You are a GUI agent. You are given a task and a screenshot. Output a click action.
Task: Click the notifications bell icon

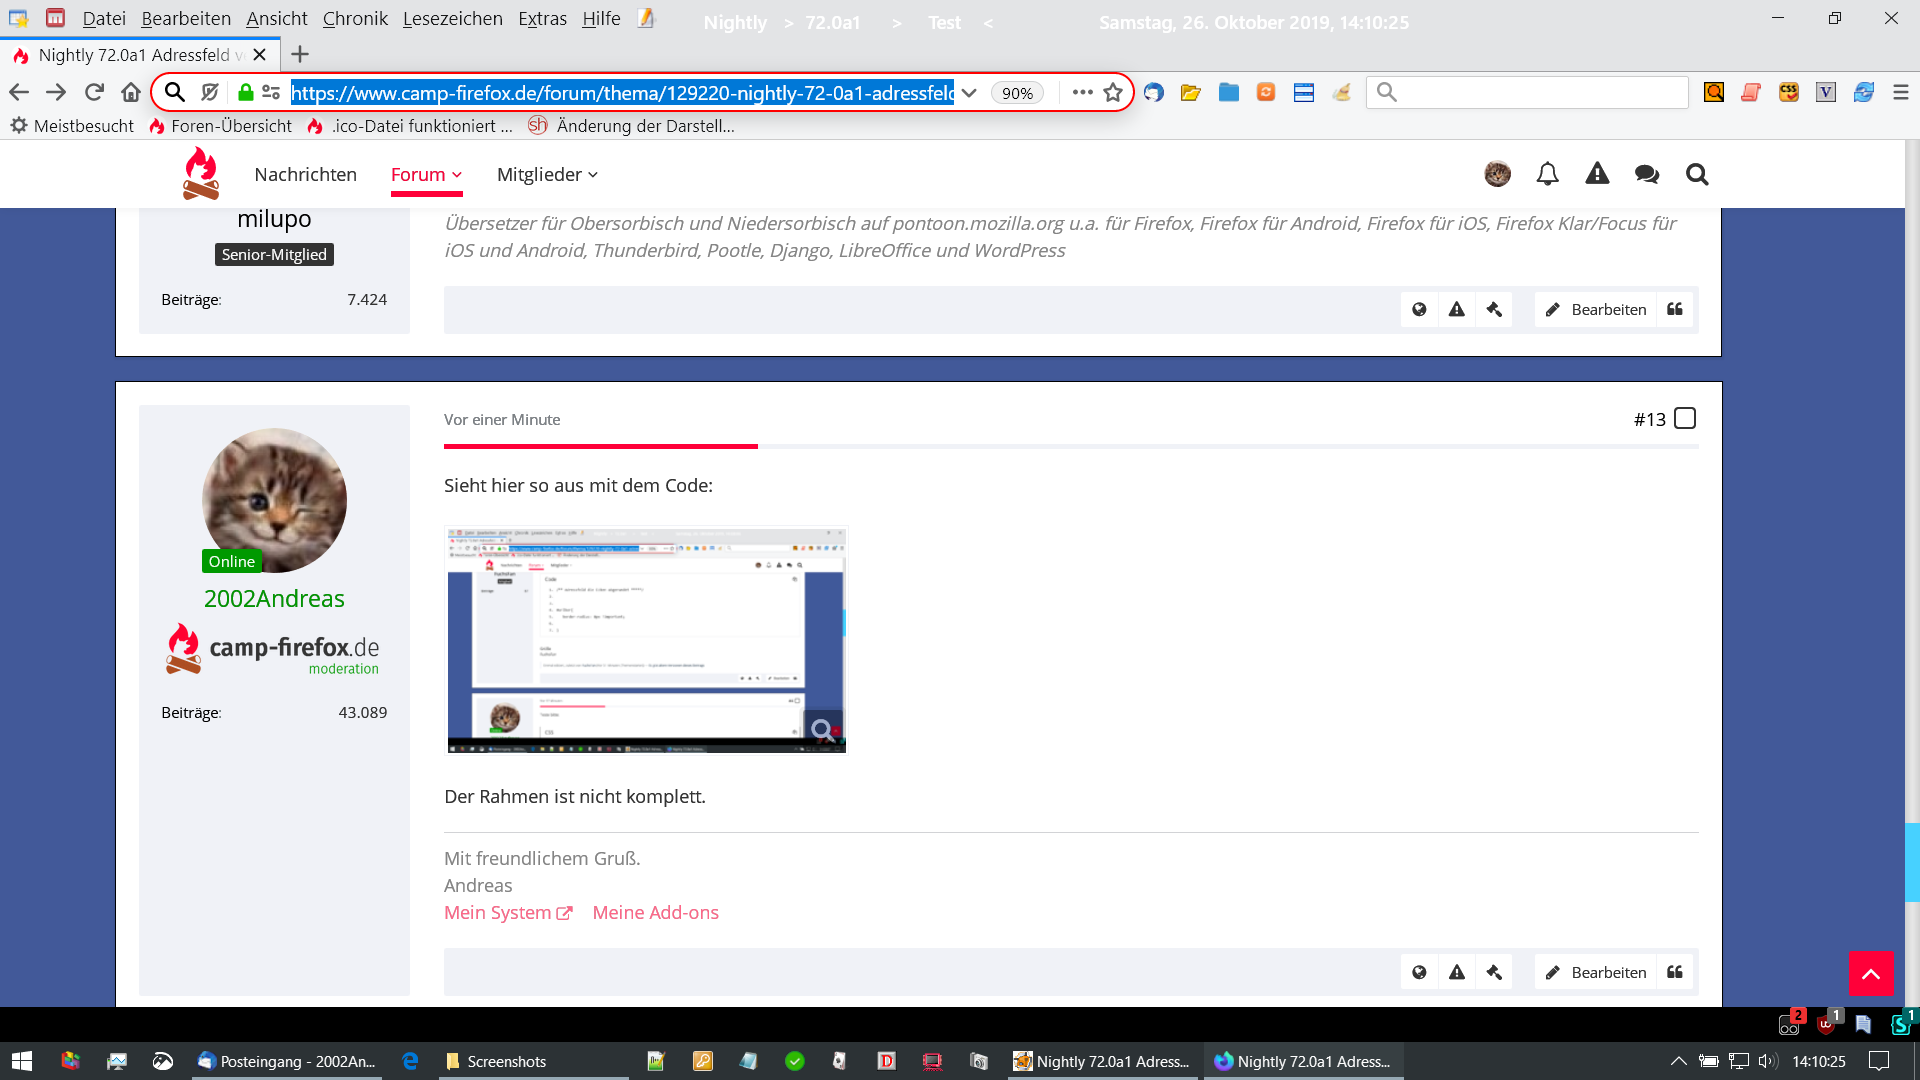coord(1547,174)
